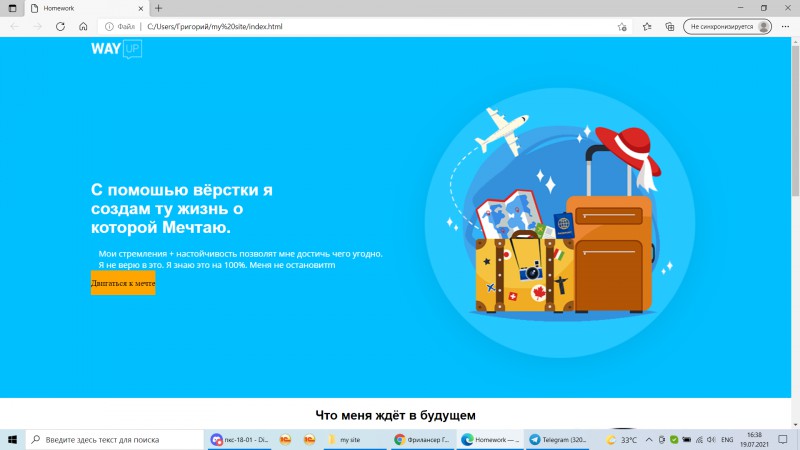Click heading 'Что меня ждёт в будущем'
The width and height of the screenshot is (800, 450).
(x=395, y=415)
